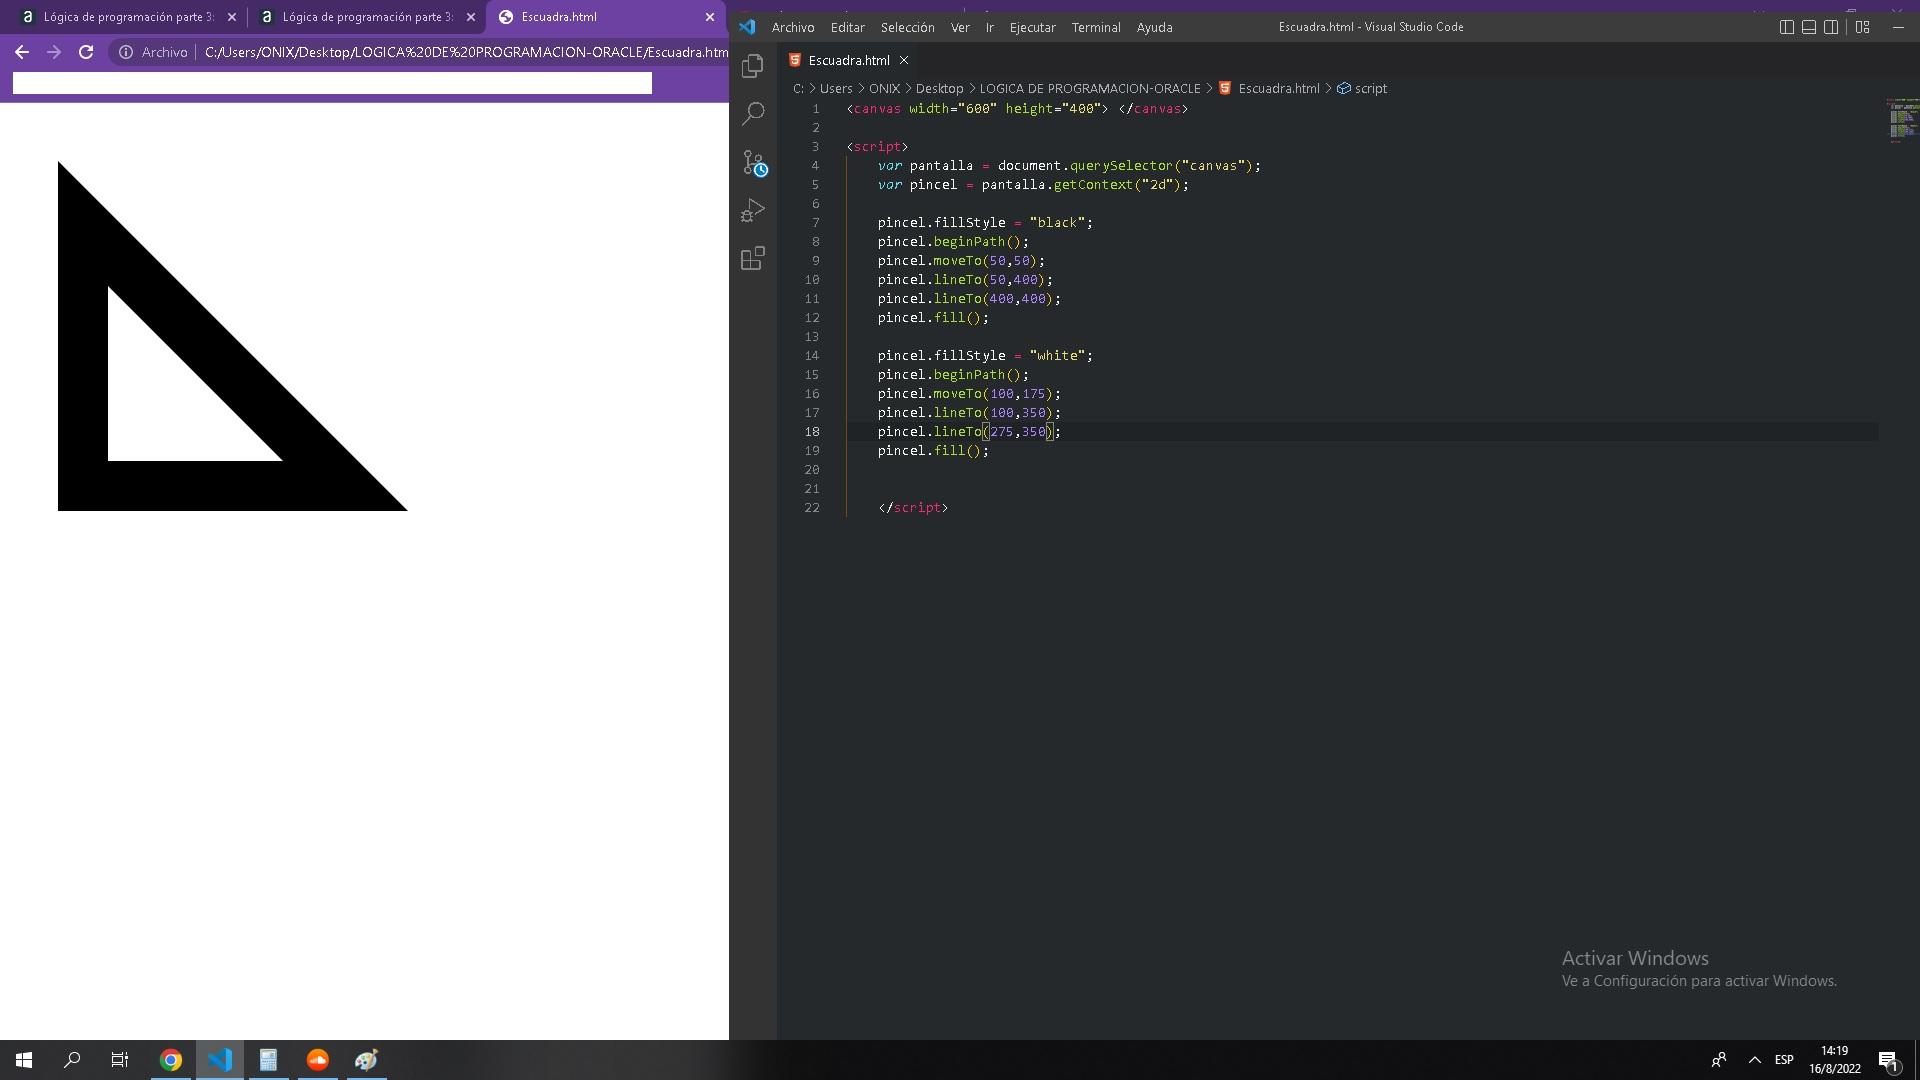
Task: Click the VS Code logo icon in title bar
Action: (747, 27)
